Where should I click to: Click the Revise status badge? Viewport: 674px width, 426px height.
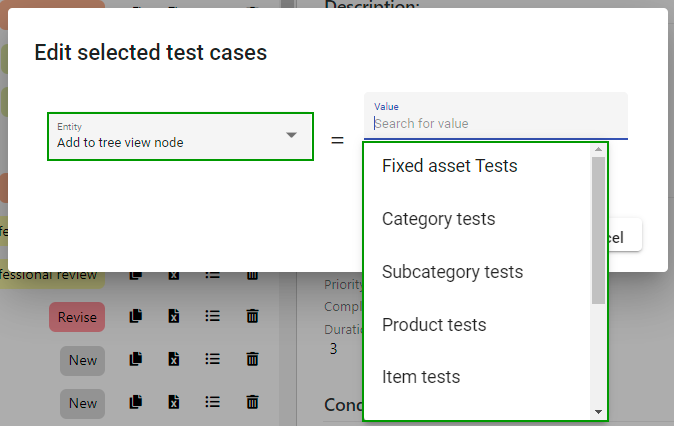(x=77, y=317)
